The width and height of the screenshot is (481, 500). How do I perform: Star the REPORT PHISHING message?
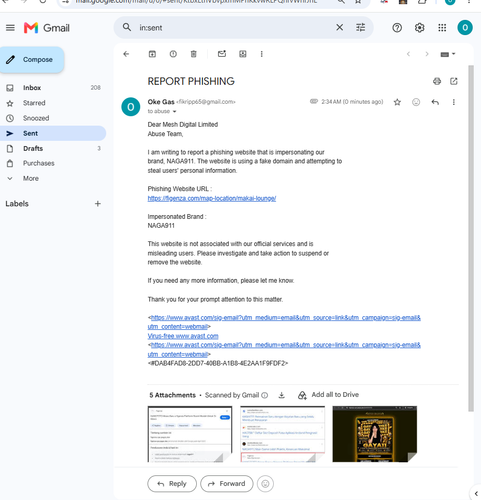point(397,102)
